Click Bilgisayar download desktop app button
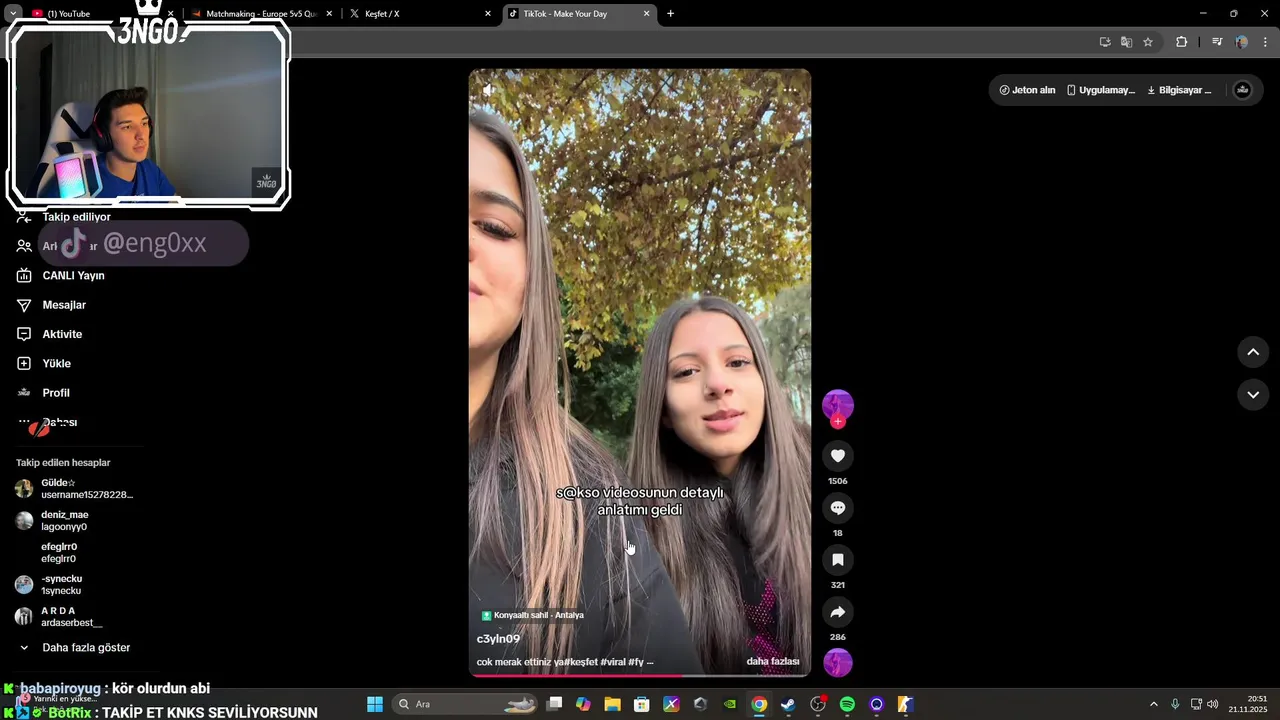 pyautogui.click(x=1179, y=90)
